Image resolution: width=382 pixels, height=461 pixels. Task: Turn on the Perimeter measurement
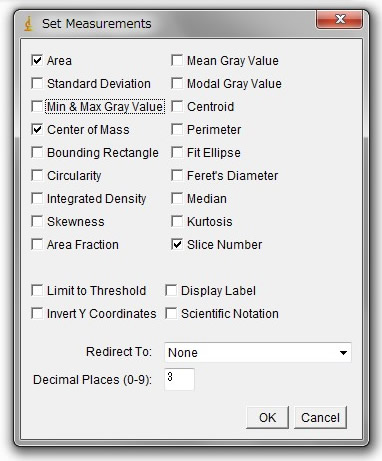click(177, 129)
